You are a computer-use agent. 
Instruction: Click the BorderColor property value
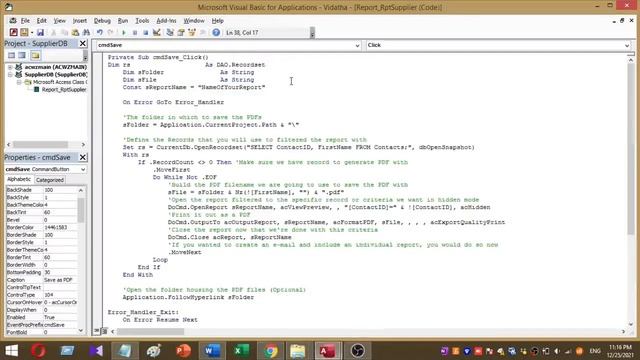pyautogui.click(x=60, y=227)
